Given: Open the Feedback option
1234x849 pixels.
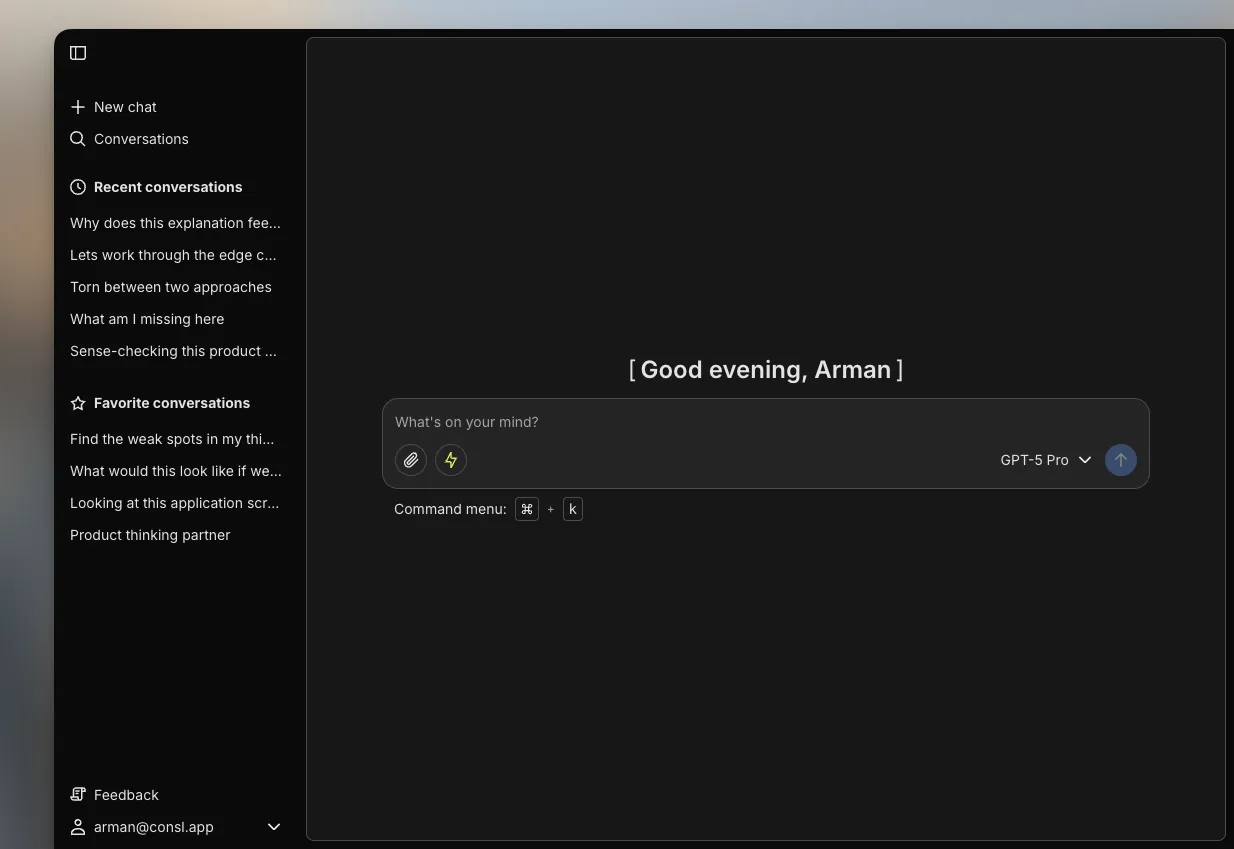Looking at the screenshot, I should (125, 794).
